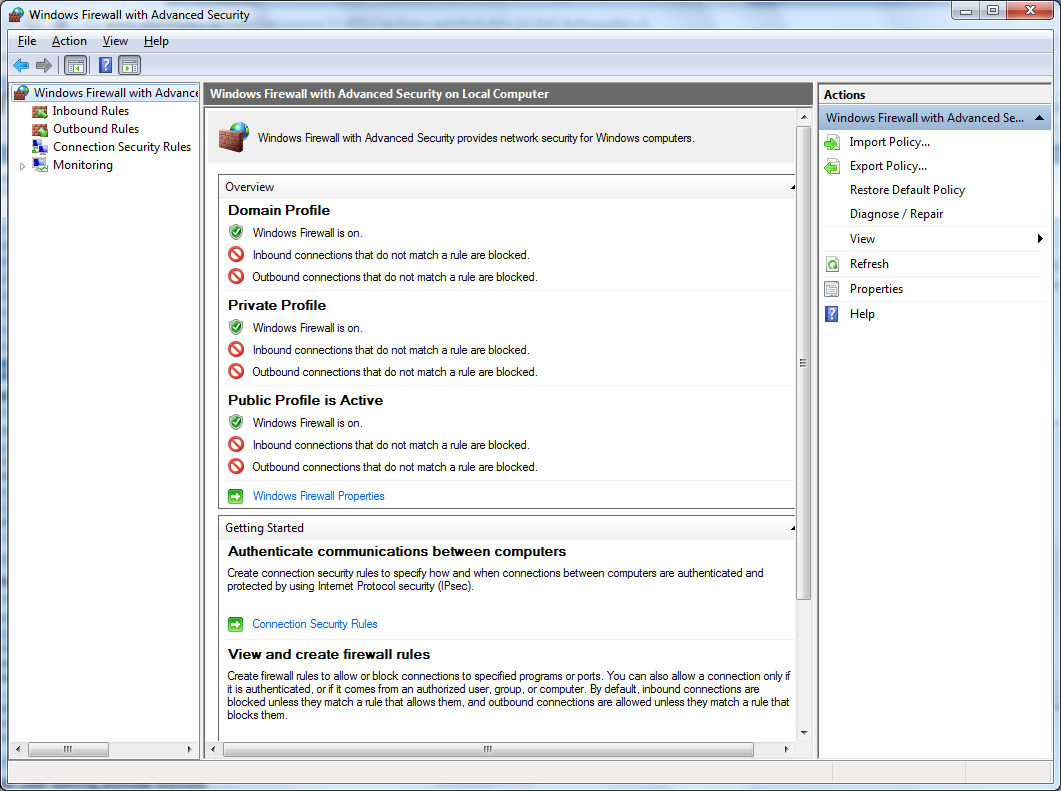1061x791 pixels.
Task: Click the Properties icon in Actions pane
Action: [832, 289]
